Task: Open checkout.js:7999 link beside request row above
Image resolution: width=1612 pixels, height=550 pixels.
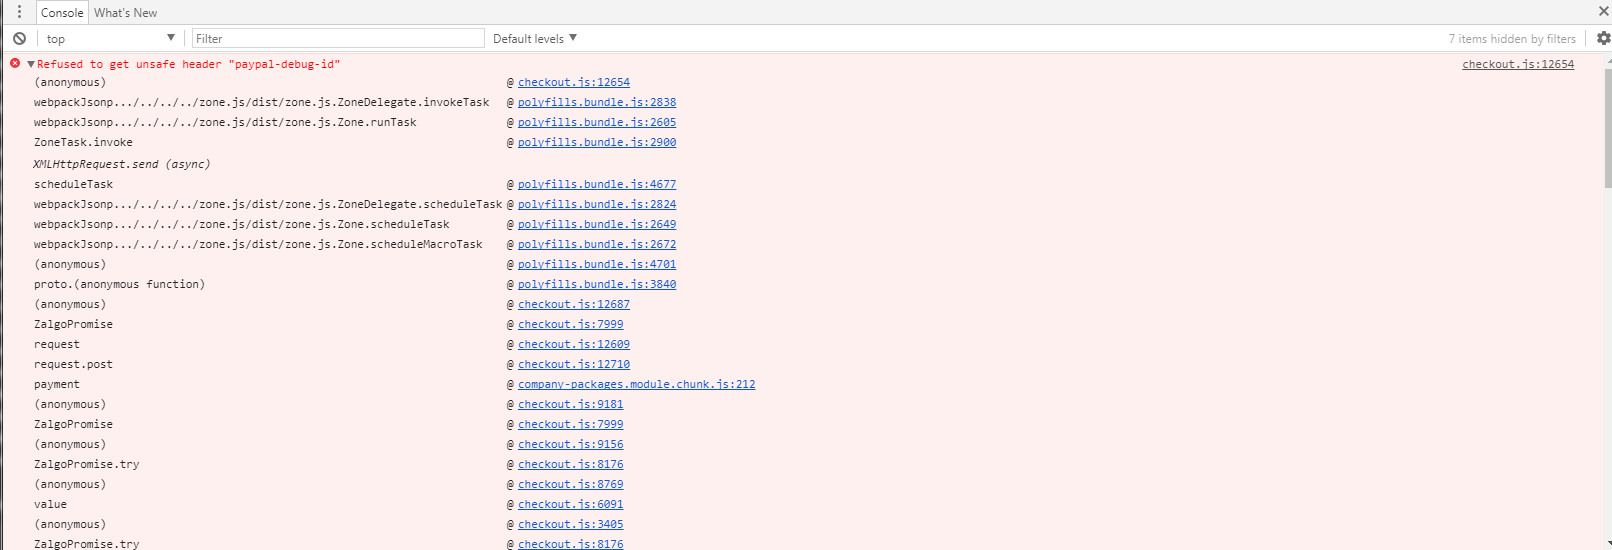Action: (x=571, y=324)
